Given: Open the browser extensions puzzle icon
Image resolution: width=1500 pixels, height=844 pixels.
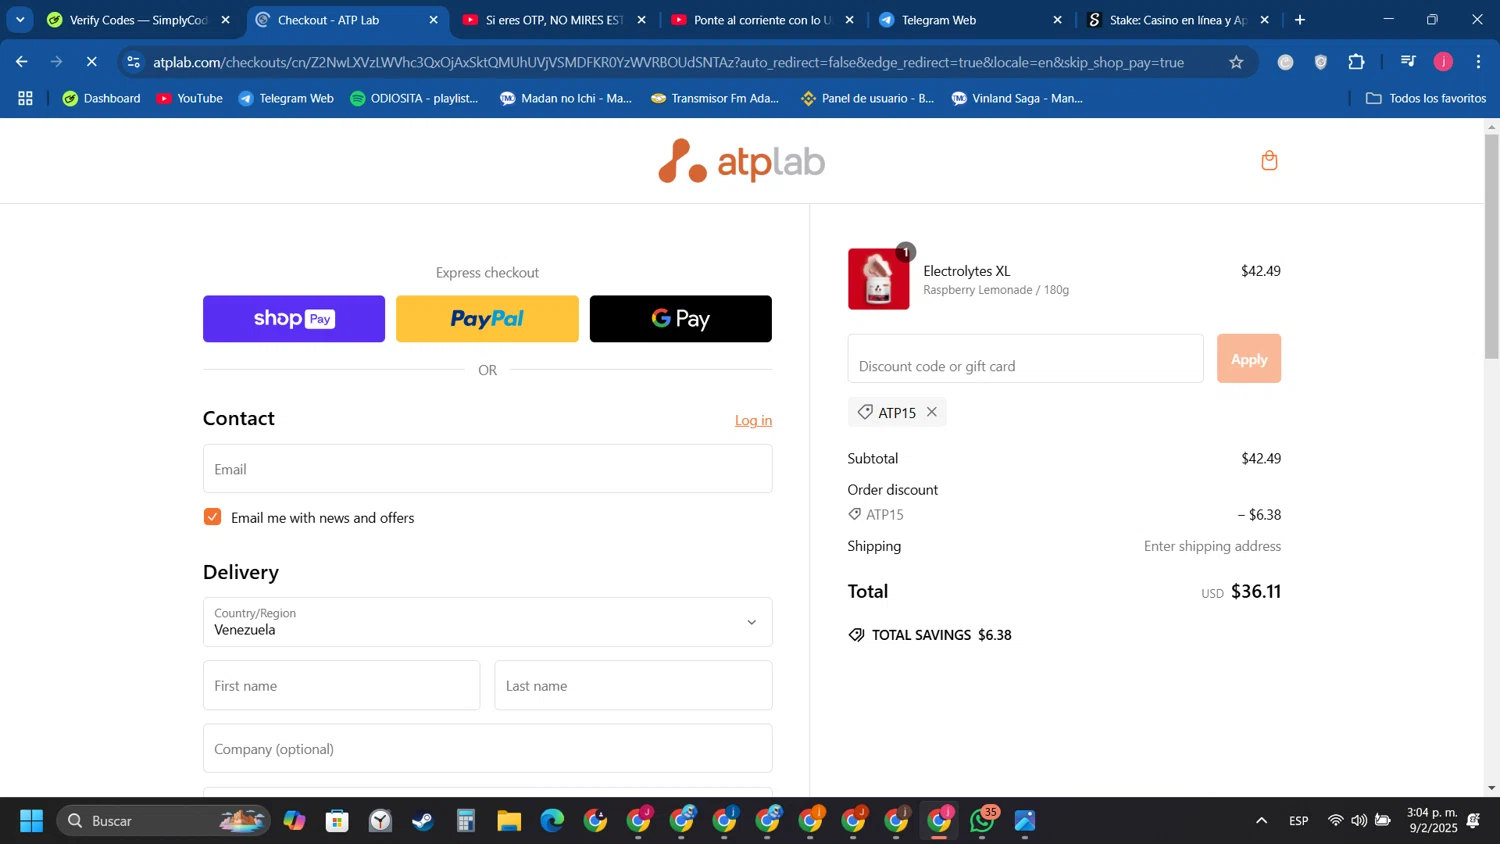Looking at the screenshot, I should 1356,62.
